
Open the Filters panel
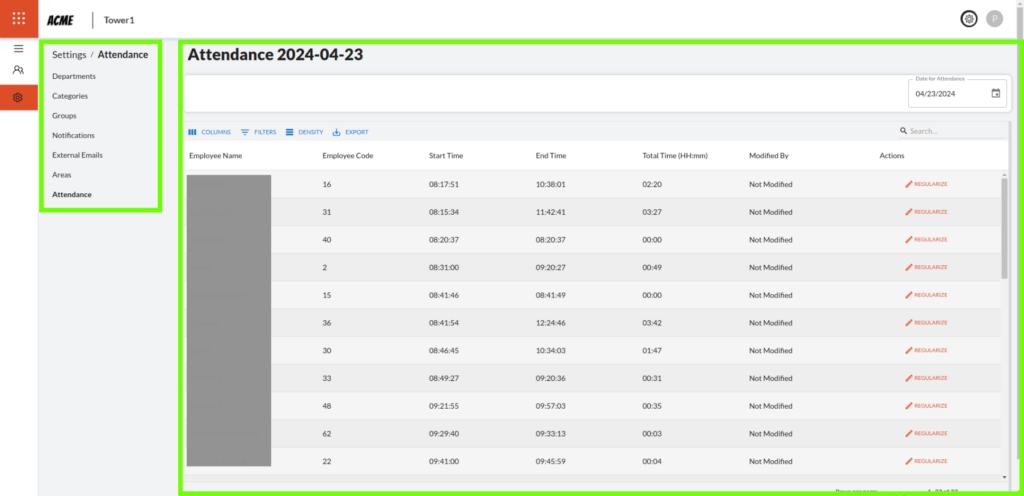(258, 132)
